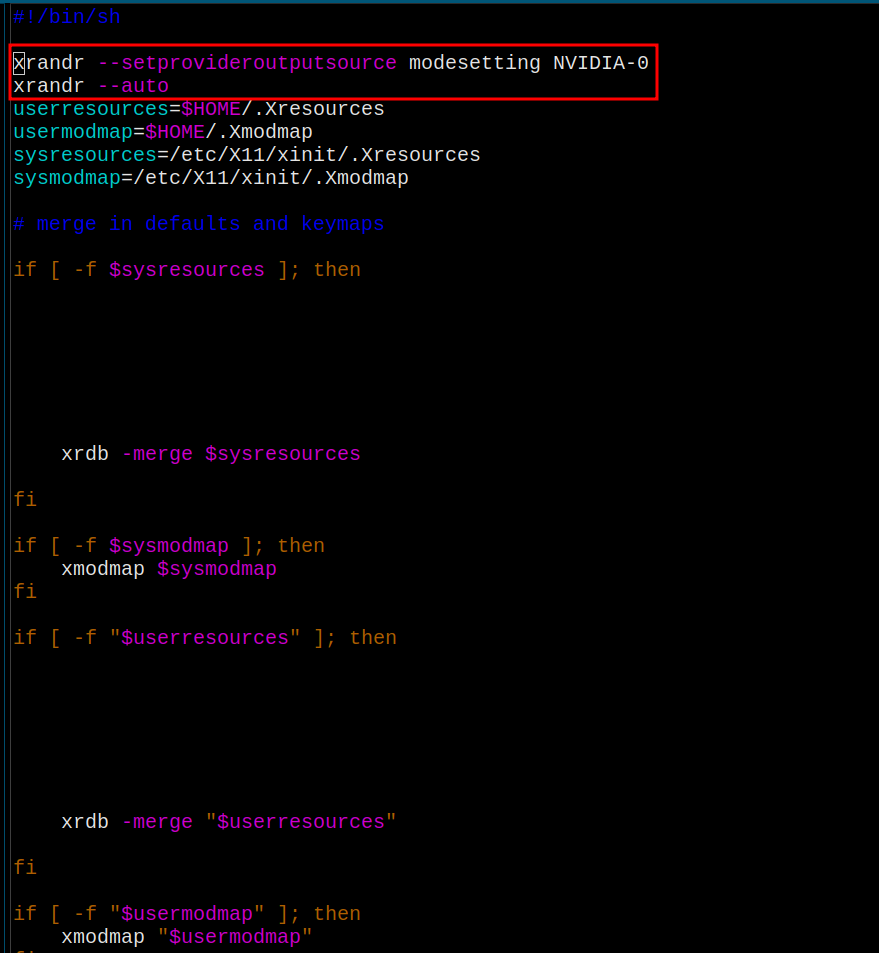This screenshot has height=953, width=879.
Task: Click the fi after xrdb -merge $sysresources
Action: pos(25,500)
